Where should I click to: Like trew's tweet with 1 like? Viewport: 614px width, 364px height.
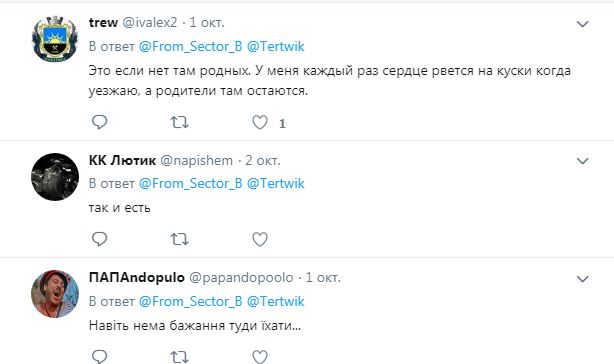tap(260, 123)
